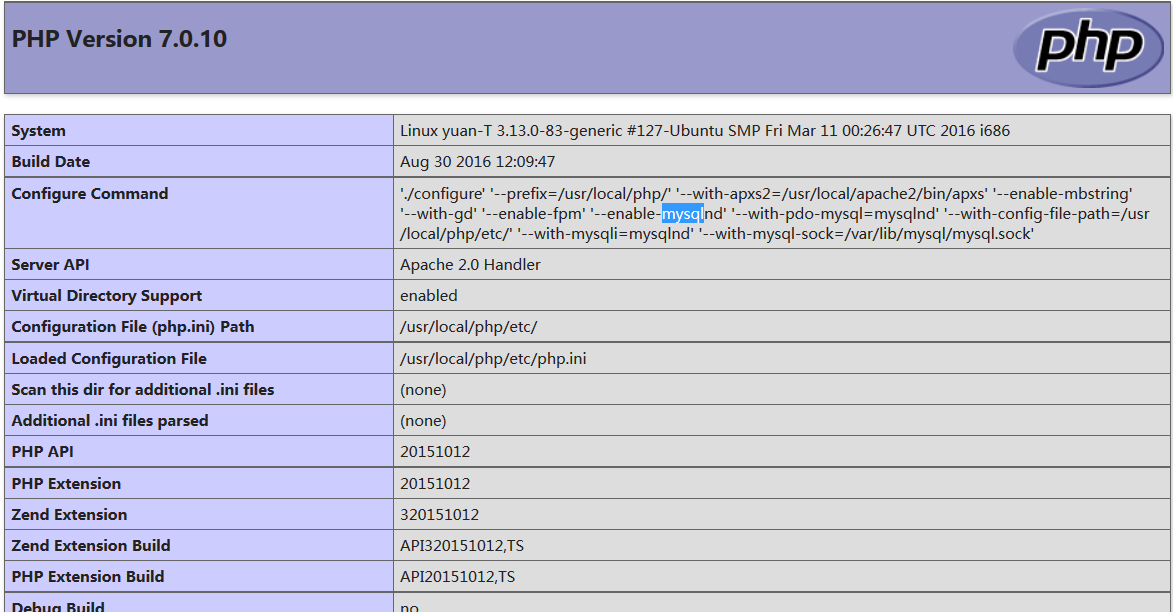Click the 'PHP Version 7.0.10' heading

point(119,39)
